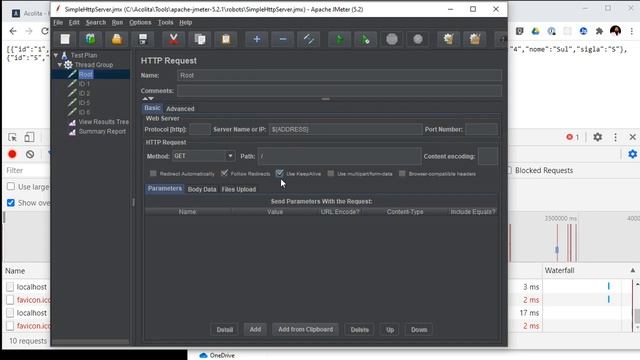Click the Delete parameter button
The height and width of the screenshot is (360, 640).
coord(360,329)
